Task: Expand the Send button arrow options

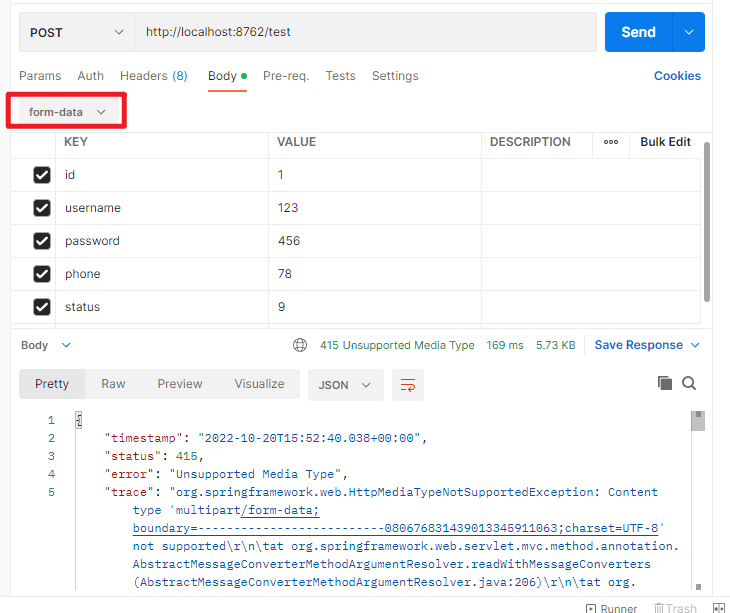Action: pyautogui.click(x=689, y=32)
